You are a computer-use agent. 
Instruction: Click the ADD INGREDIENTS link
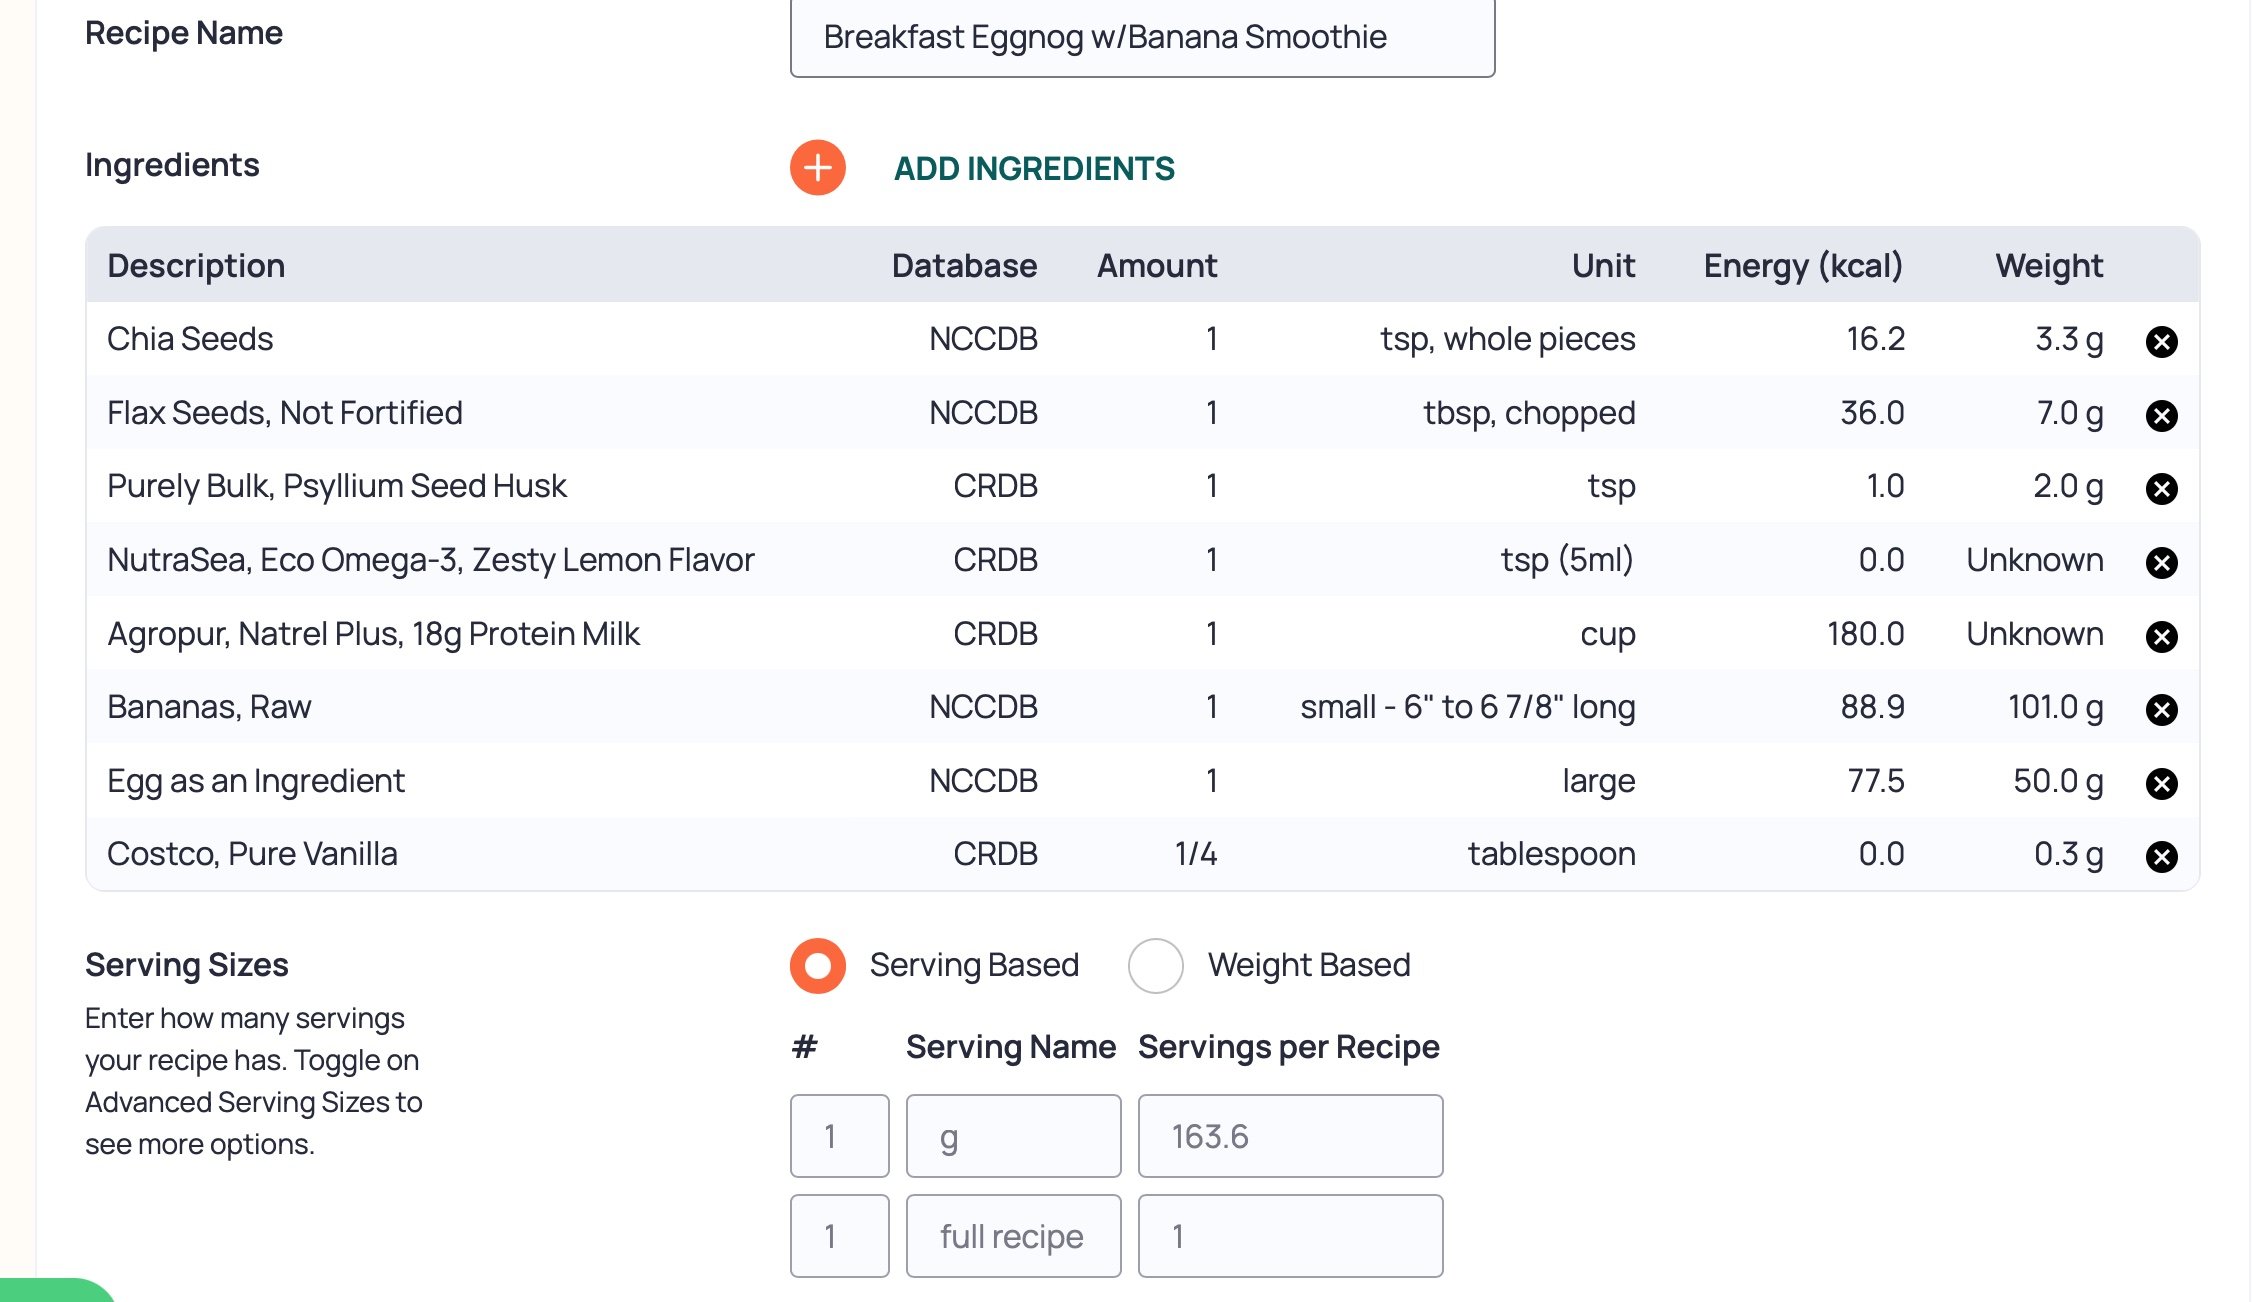[1034, 168]
